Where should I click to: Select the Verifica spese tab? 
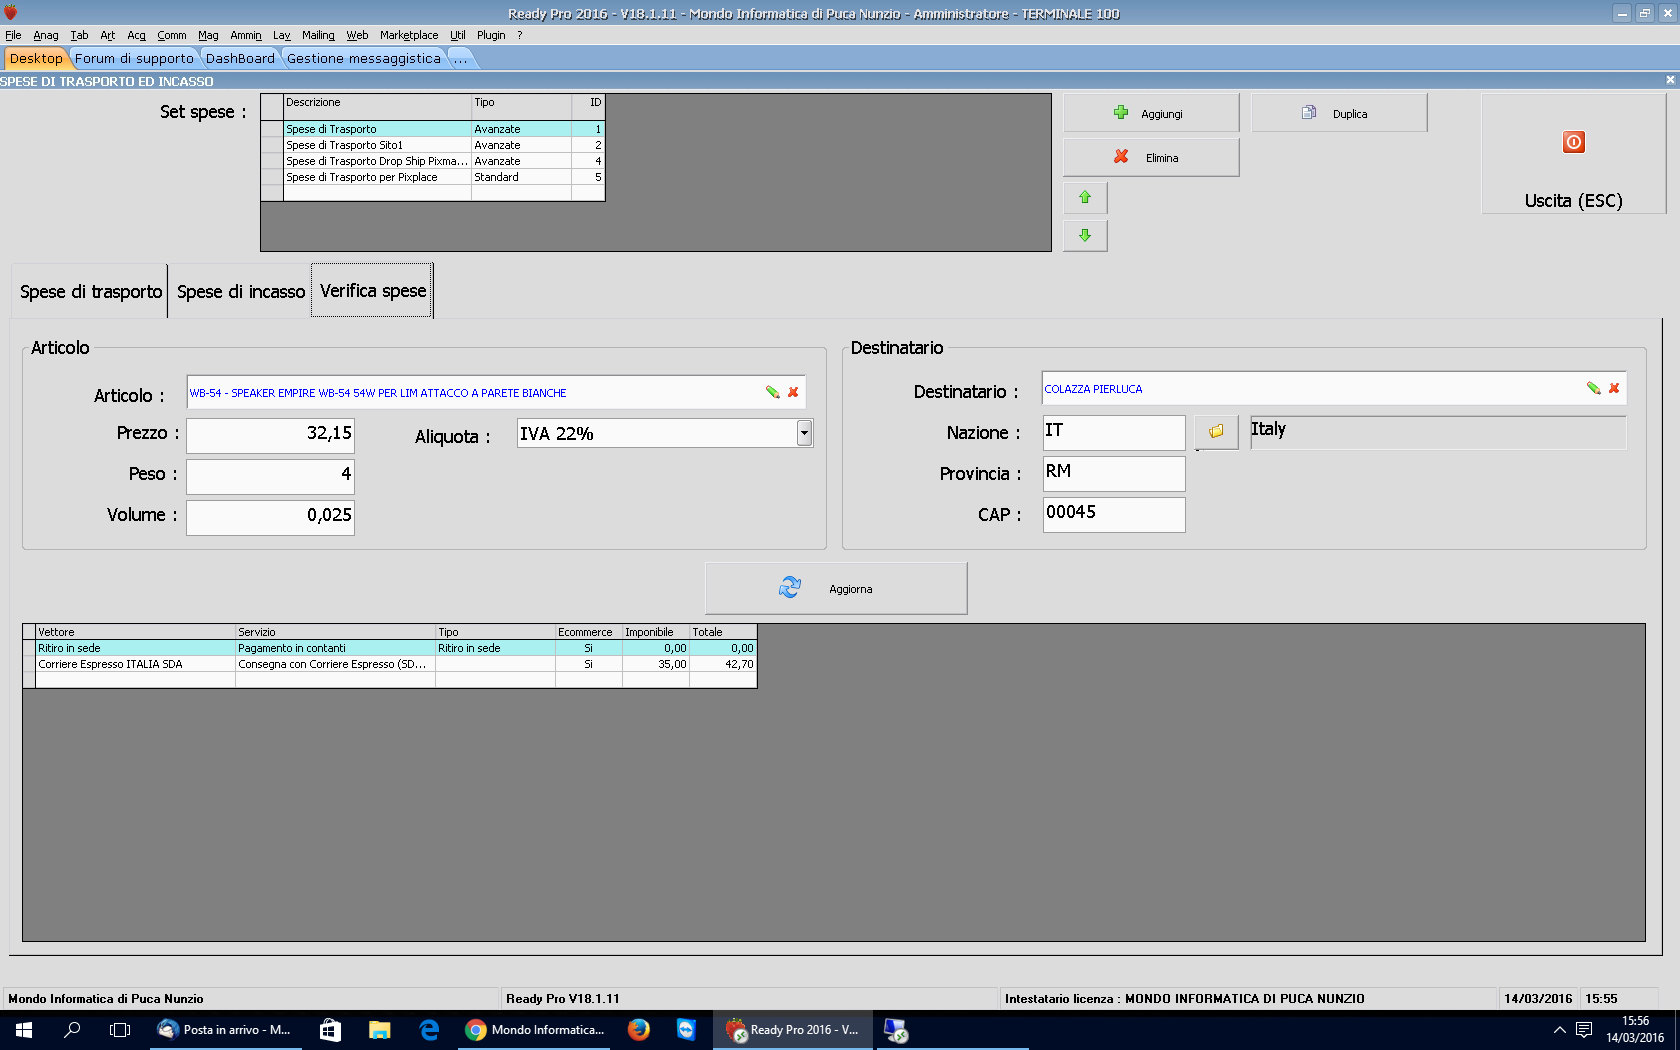click(373, 290)
